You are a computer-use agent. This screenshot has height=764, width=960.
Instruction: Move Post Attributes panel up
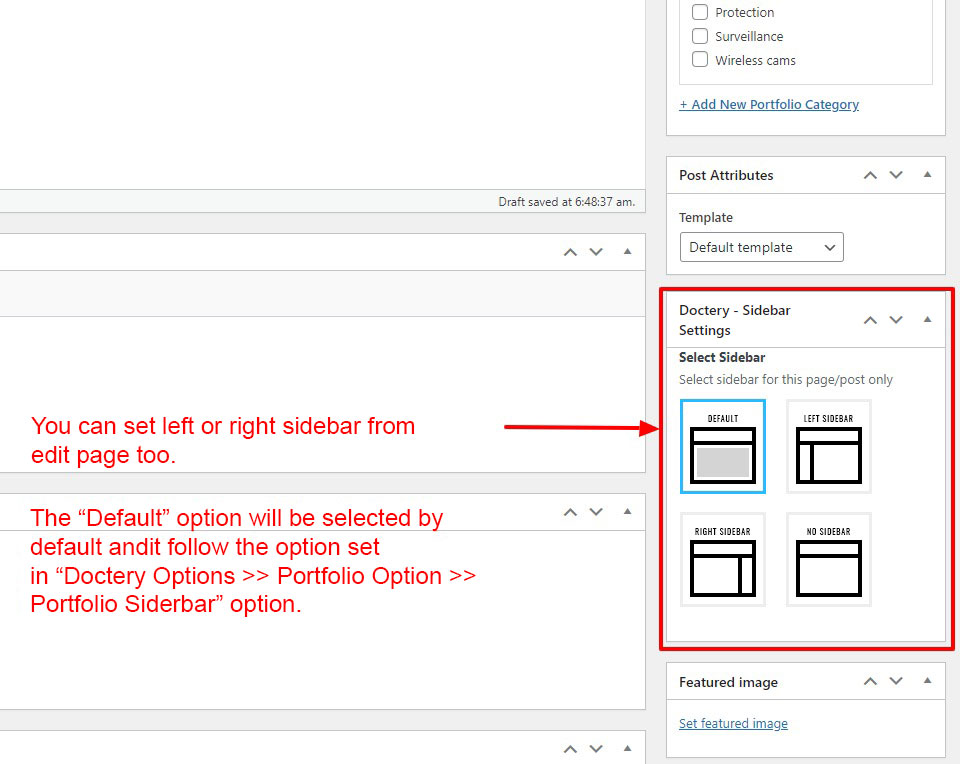click(870, 175)
